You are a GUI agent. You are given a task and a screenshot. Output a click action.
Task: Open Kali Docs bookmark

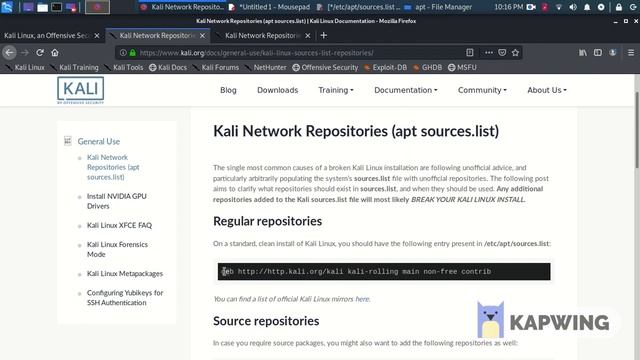pyautogui.click(x=168, y=67)
